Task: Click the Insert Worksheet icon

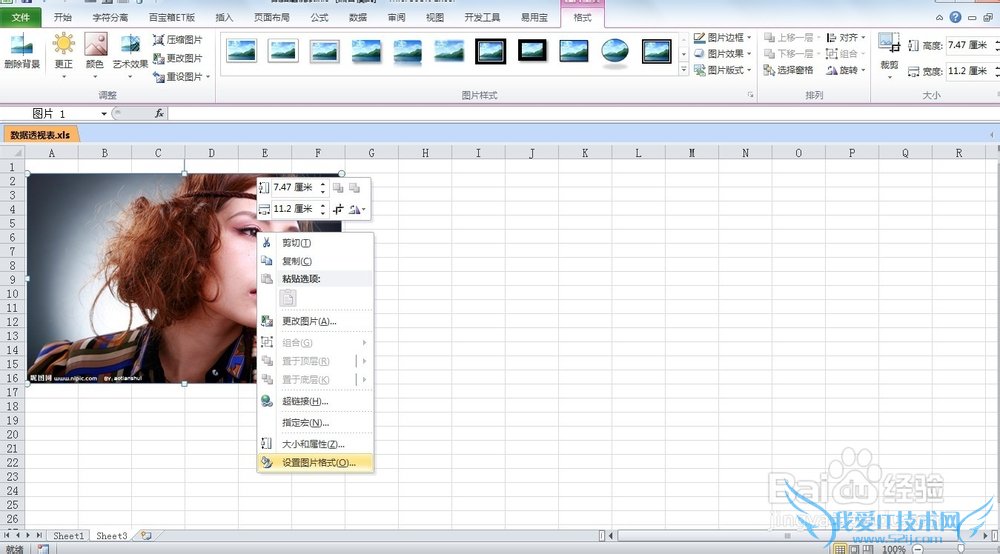Action: 146,536
